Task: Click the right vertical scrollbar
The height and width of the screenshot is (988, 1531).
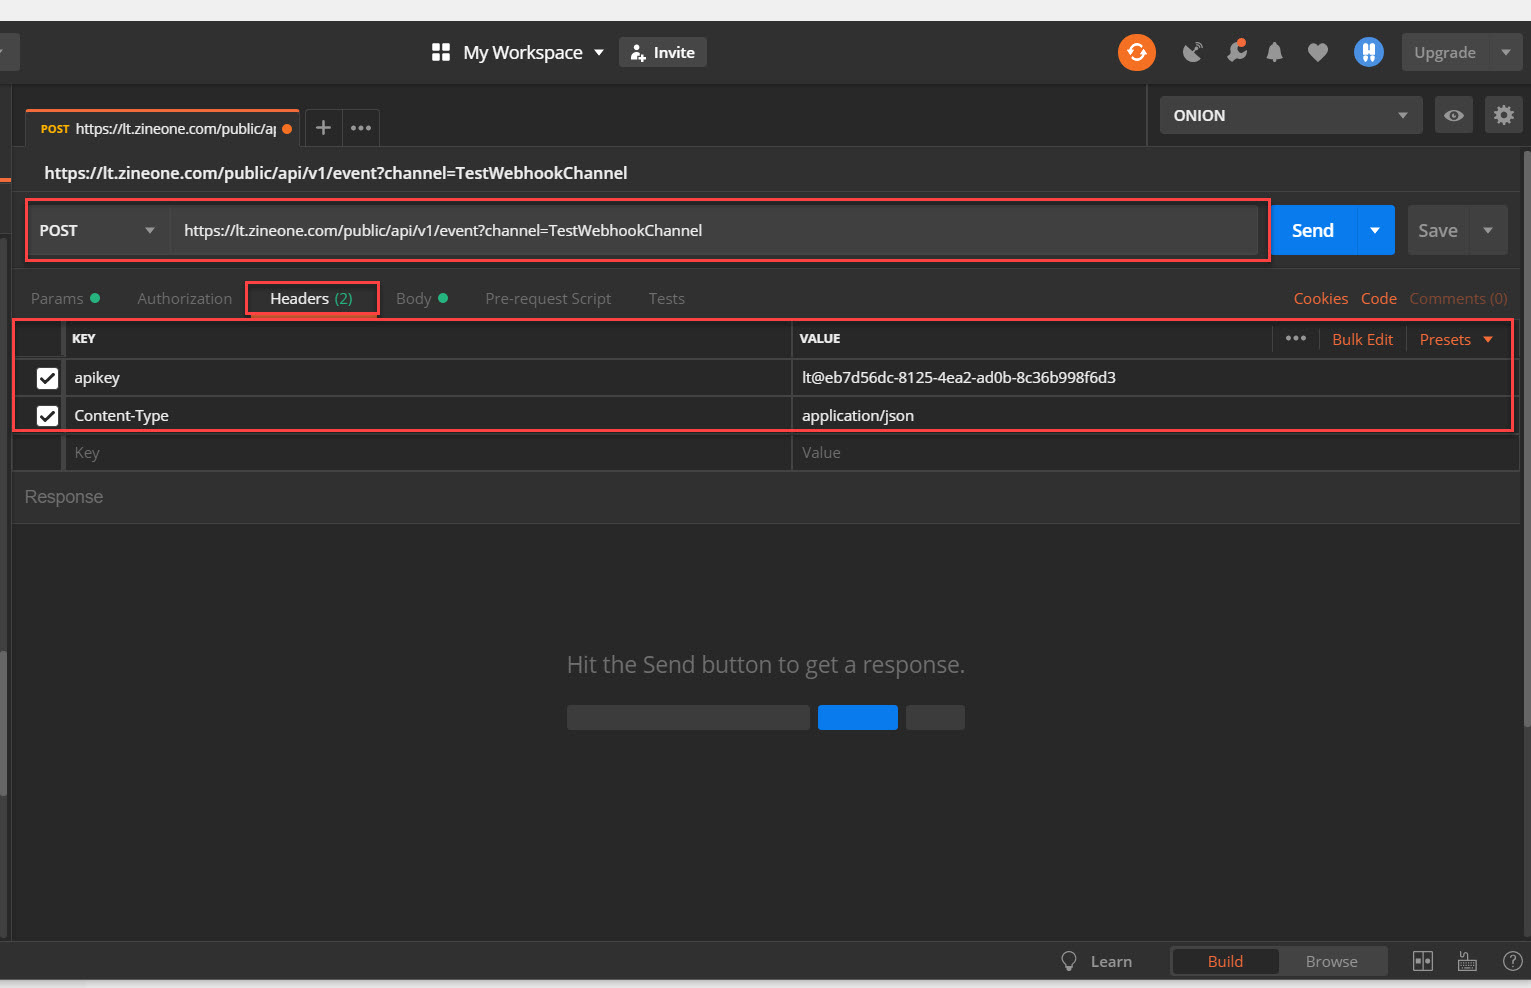Action: tap(1526, 440)
